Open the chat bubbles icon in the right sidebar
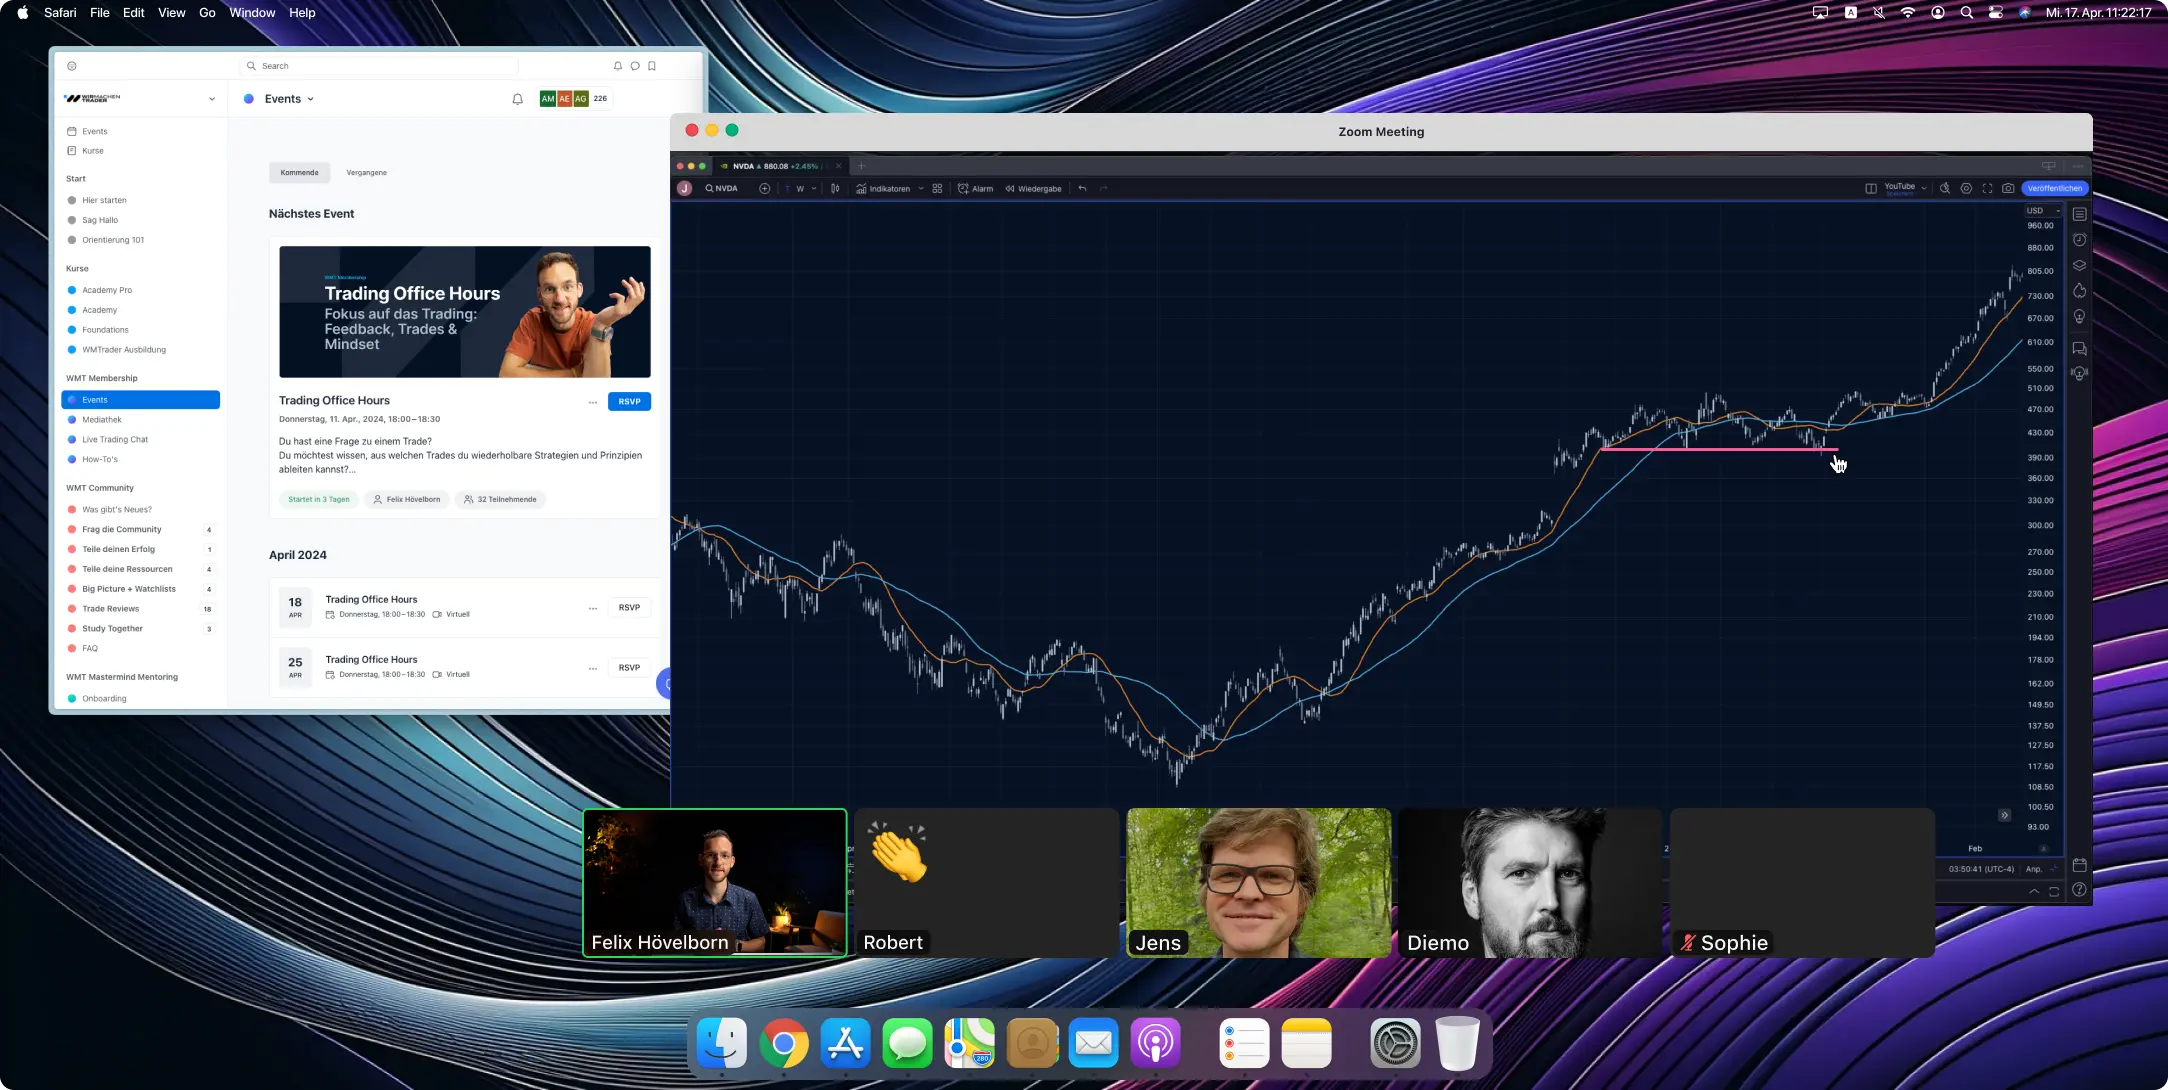 click(x=2080, y=349)
